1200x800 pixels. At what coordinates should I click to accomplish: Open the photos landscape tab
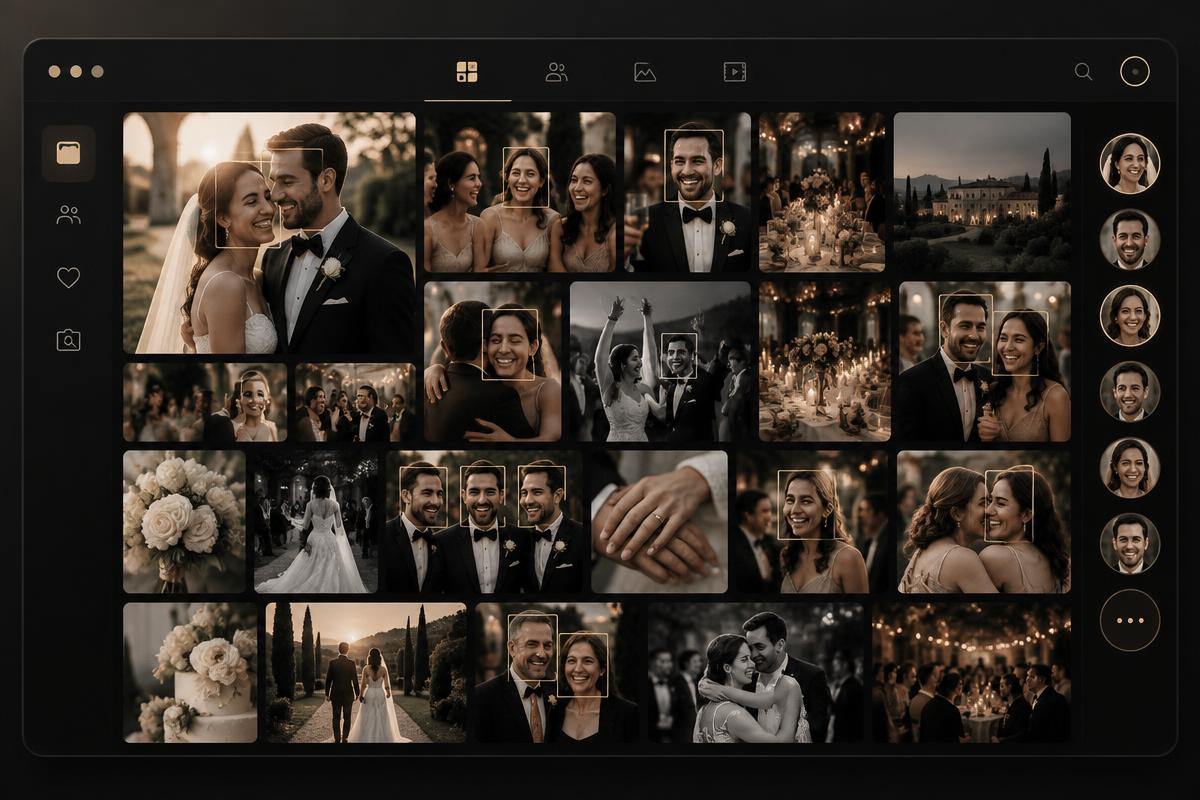[x=645, y=72]
